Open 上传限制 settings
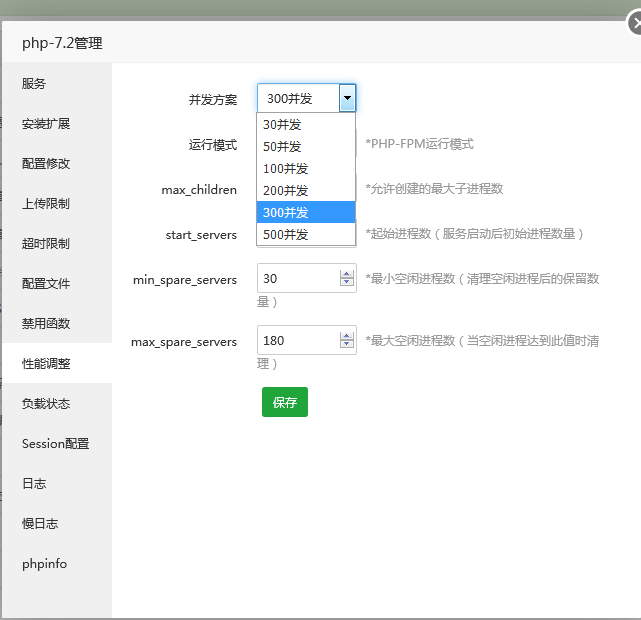The width and height of the screenshot is (641, 620). 46,204
